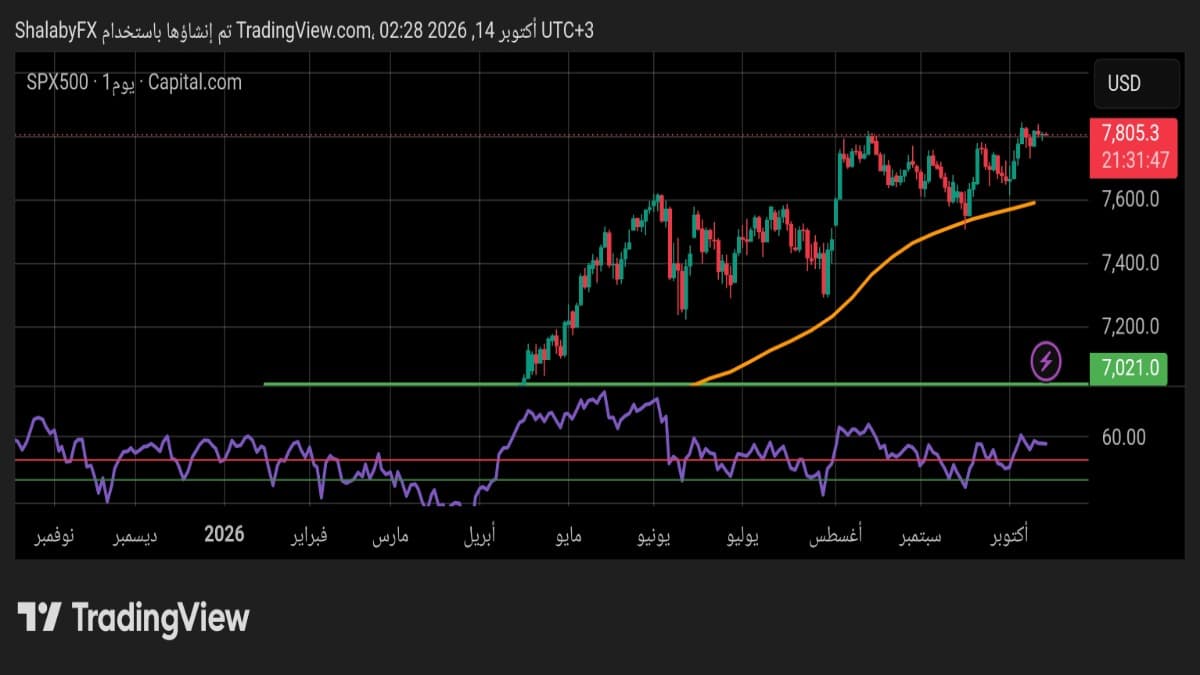The image size is (1200, 675).
Task: Click the purple lightning bolt icon
Action: (x=1047, y=360)
